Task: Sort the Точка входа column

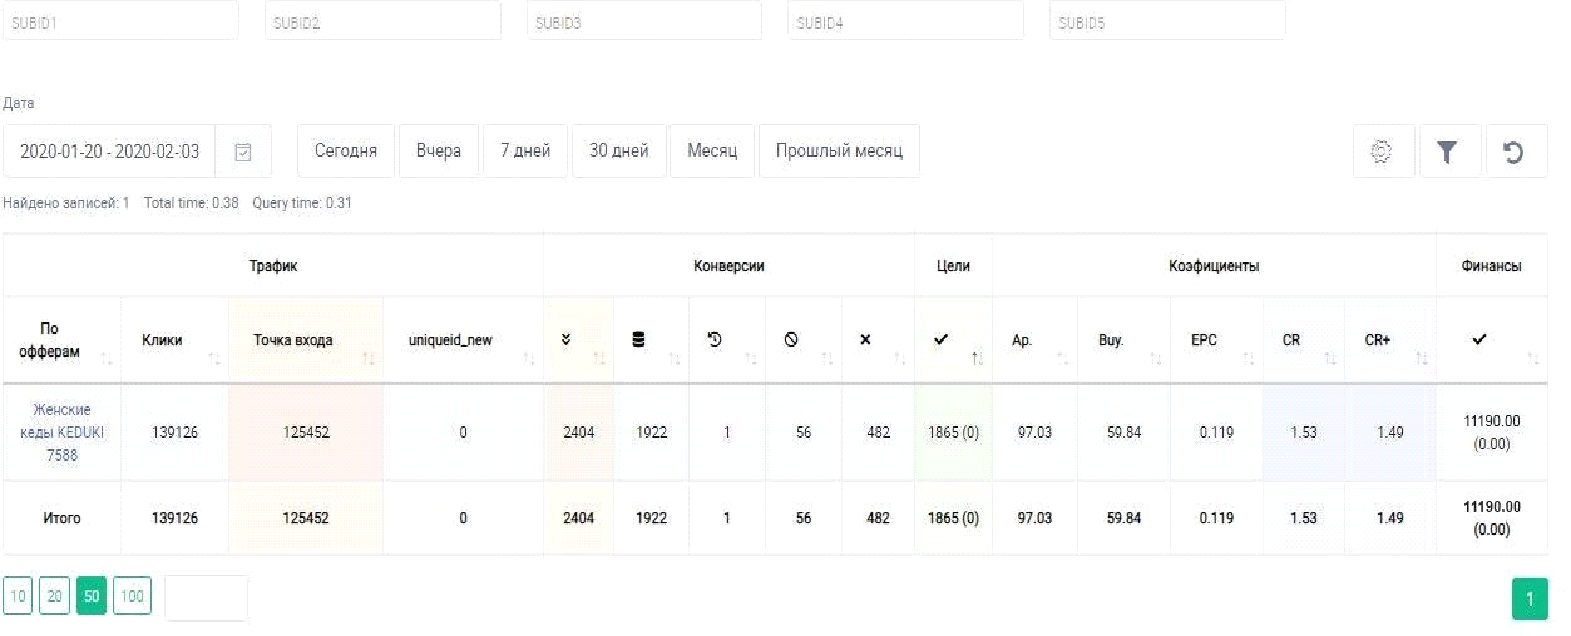Action: click(305, 340)
